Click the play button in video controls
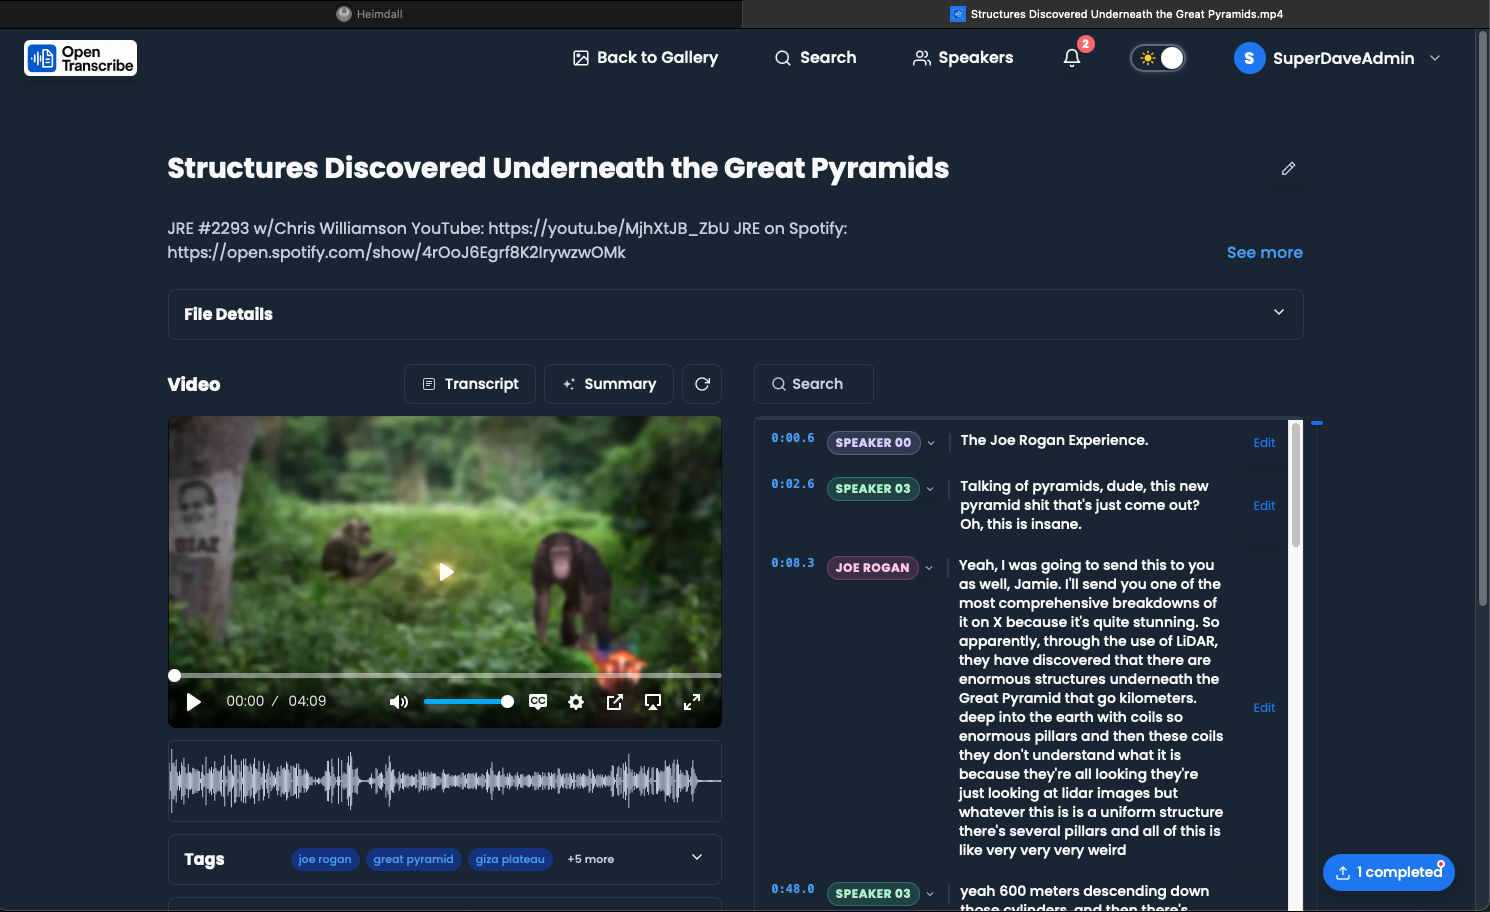Image resolution: width=1490 pixels, height=912 pixels. (194, 702)
